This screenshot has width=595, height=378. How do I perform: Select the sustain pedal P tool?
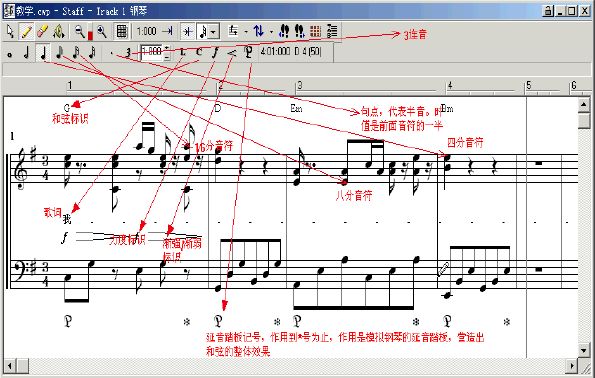coord(248,53)
